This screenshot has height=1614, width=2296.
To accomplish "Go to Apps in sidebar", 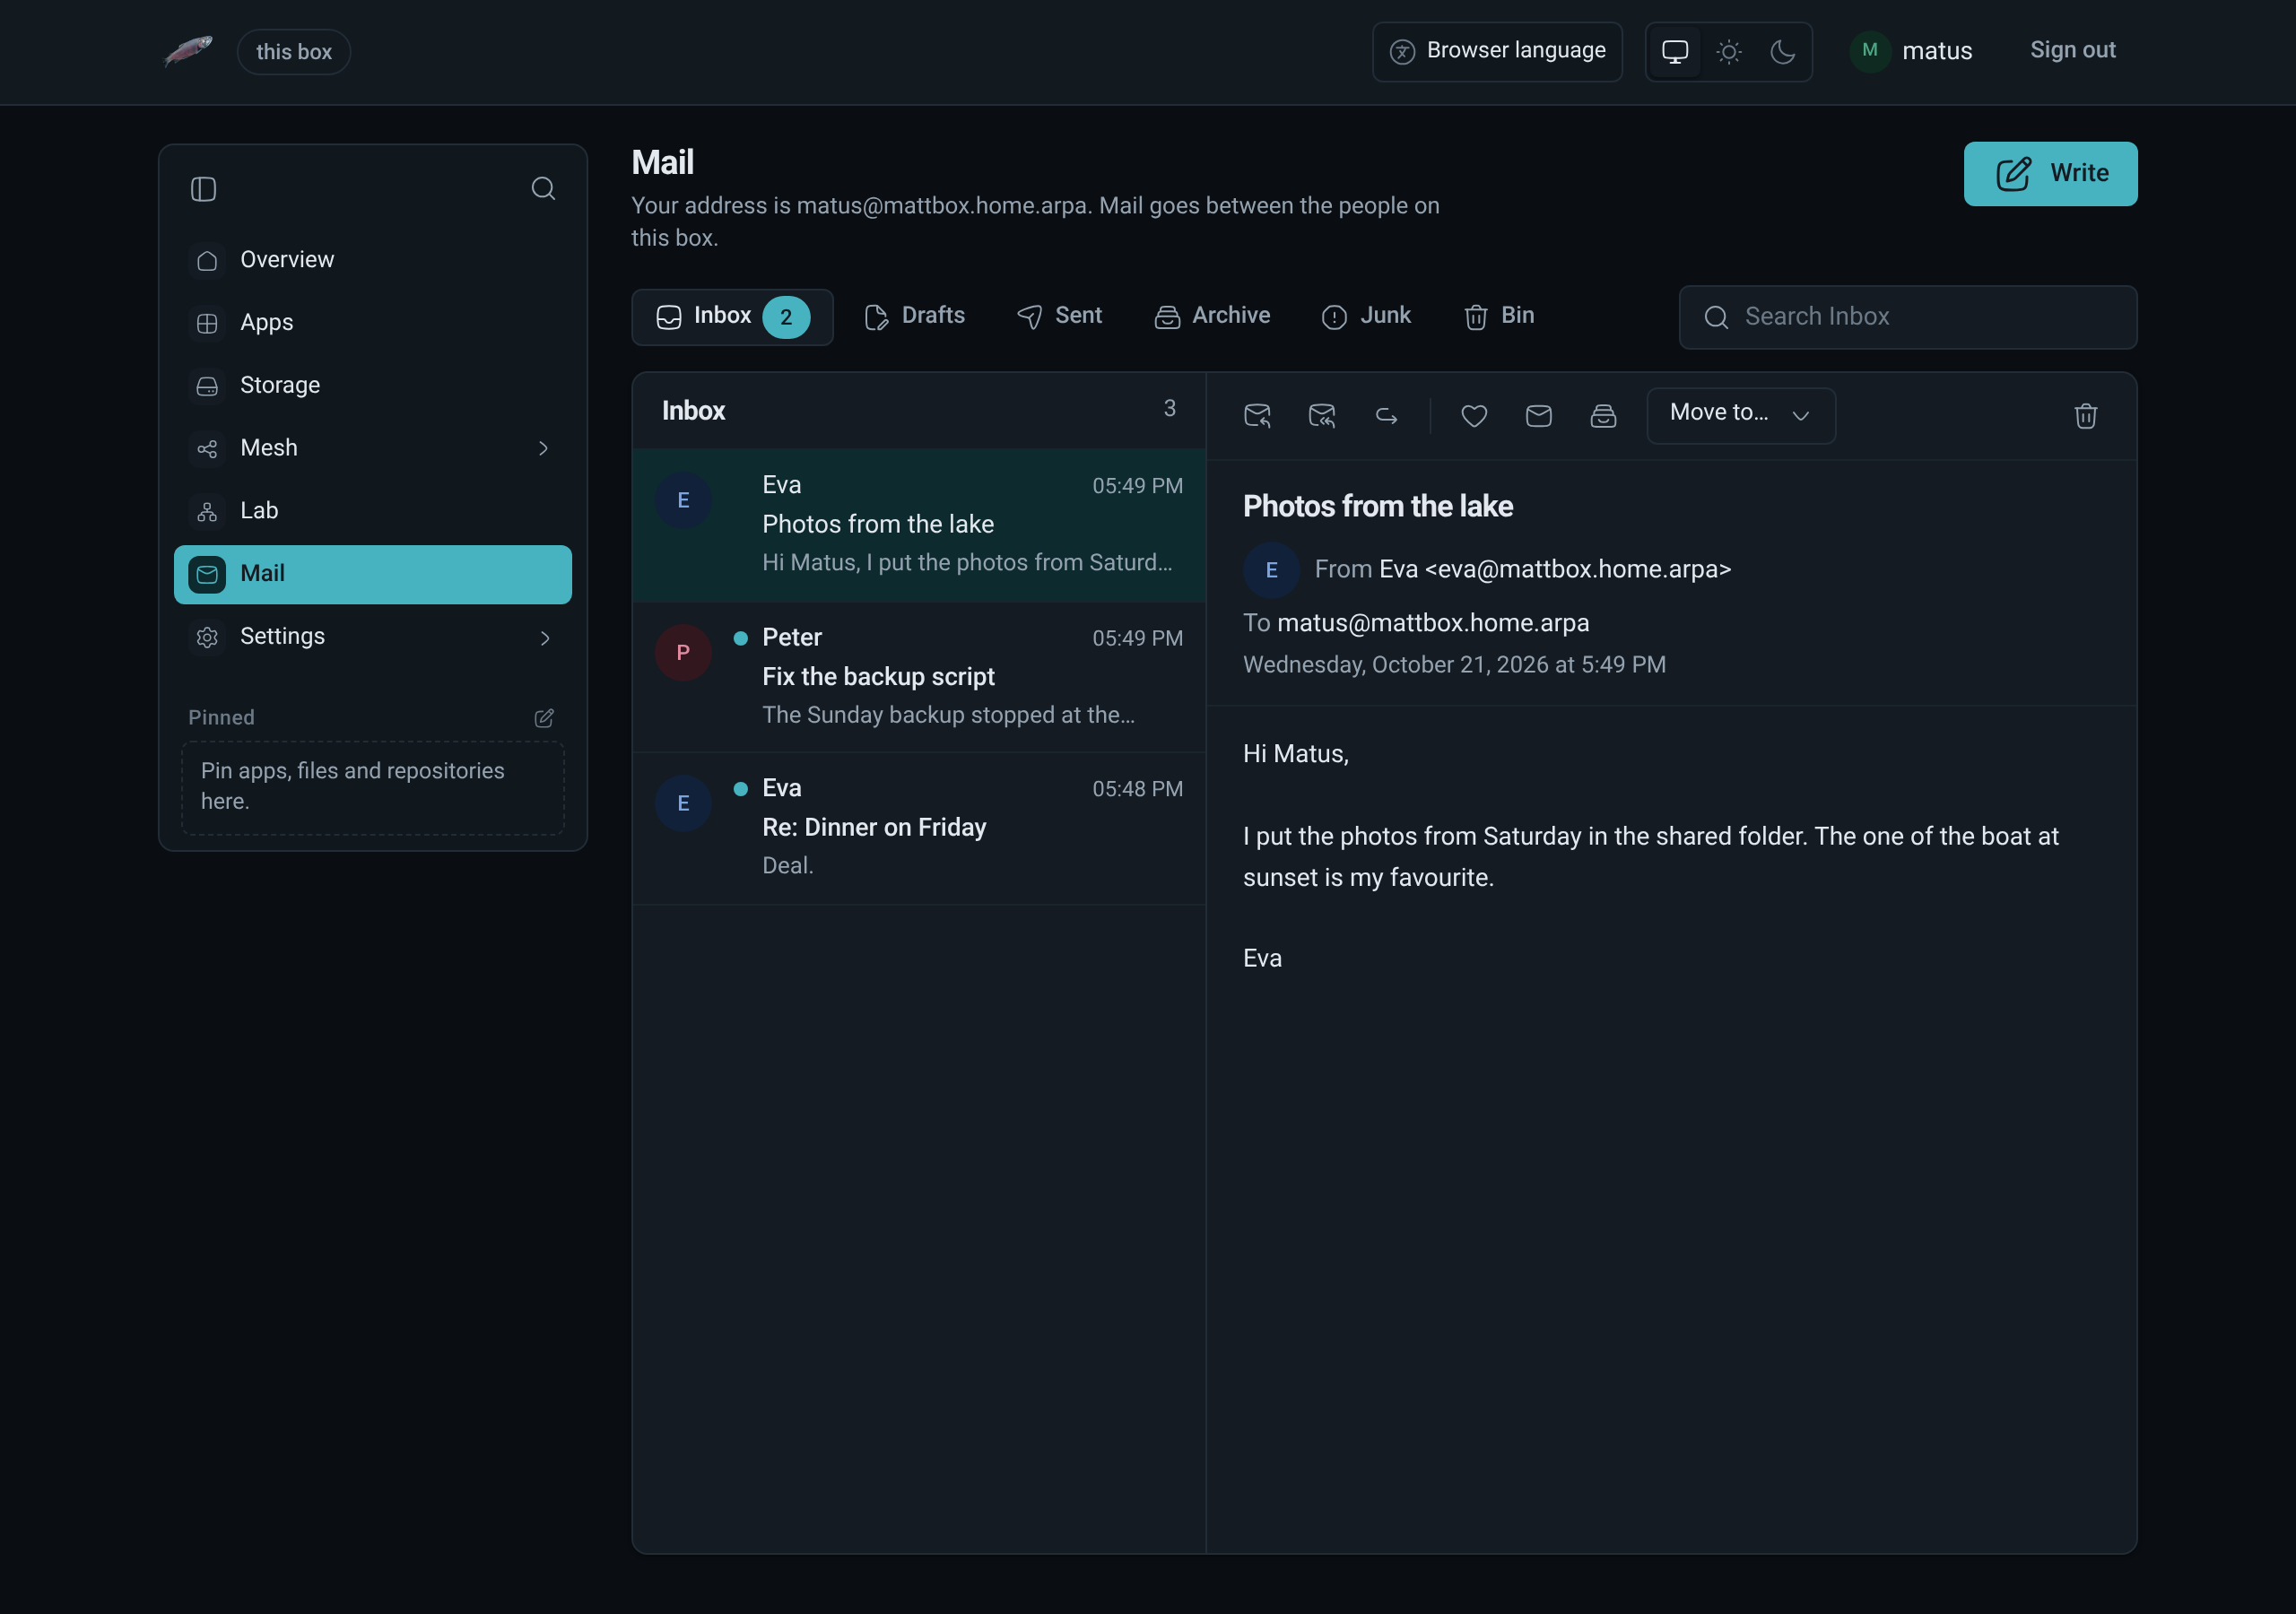I will pos(373,323).
